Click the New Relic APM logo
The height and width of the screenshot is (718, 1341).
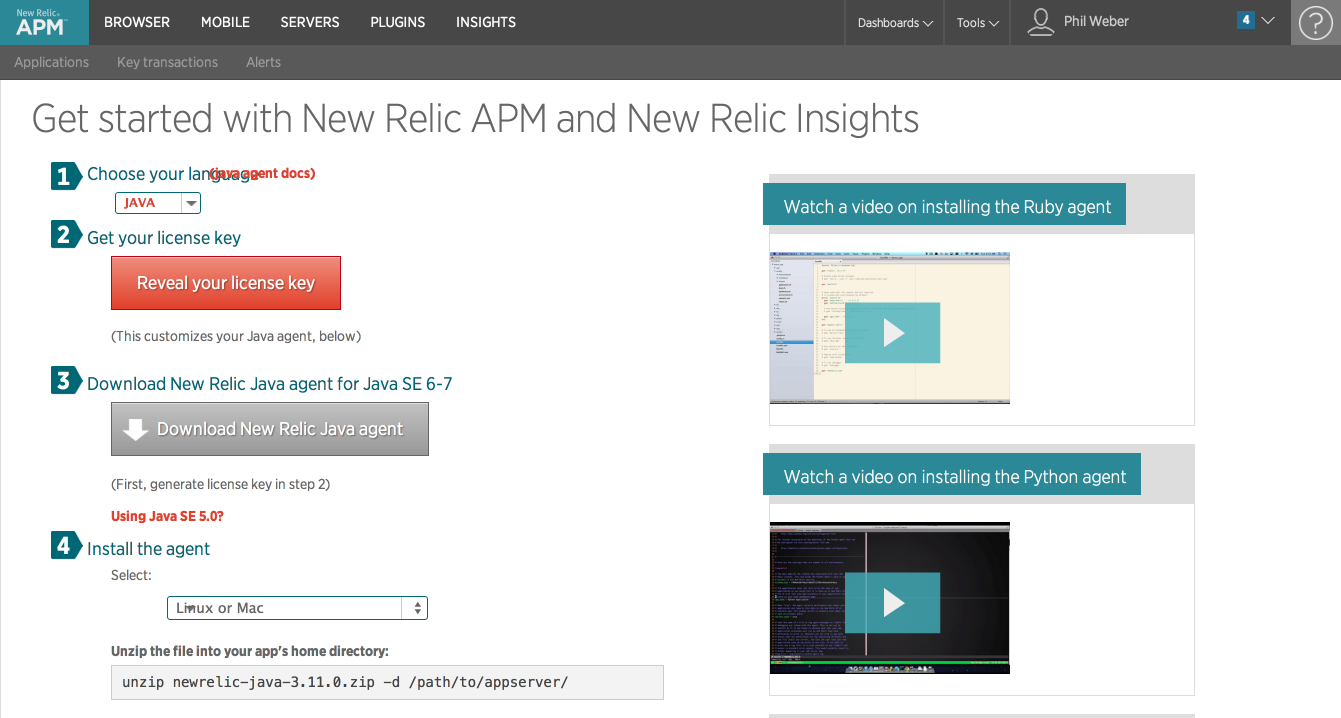[x=44, y=22]
